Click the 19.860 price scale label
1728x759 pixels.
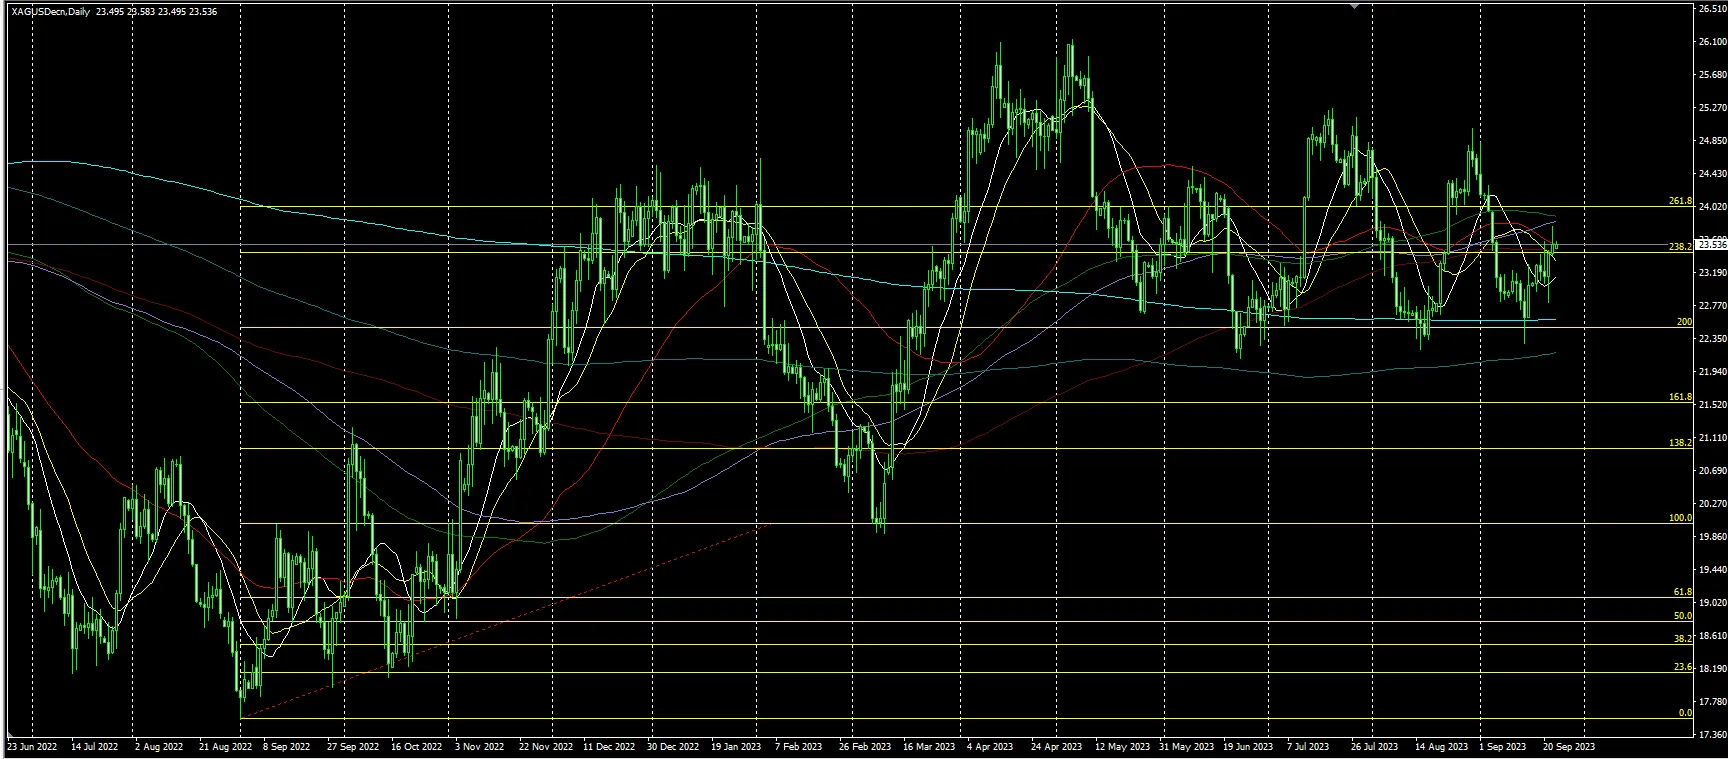point(1713,536)
